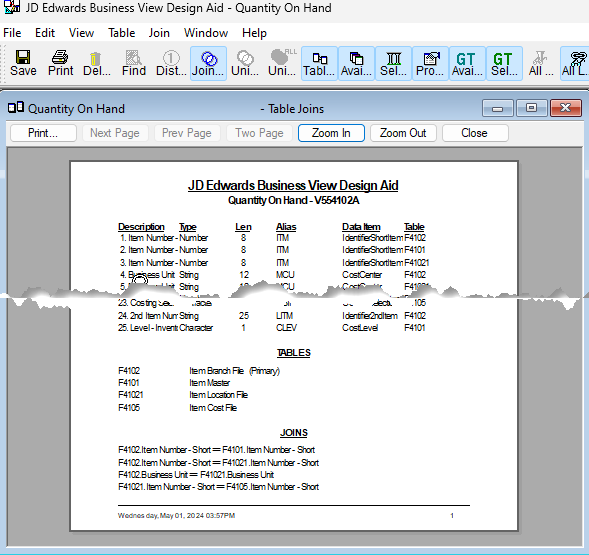Click the Prev Page button
Screen dimensions: 589x555
pos(187,133)
